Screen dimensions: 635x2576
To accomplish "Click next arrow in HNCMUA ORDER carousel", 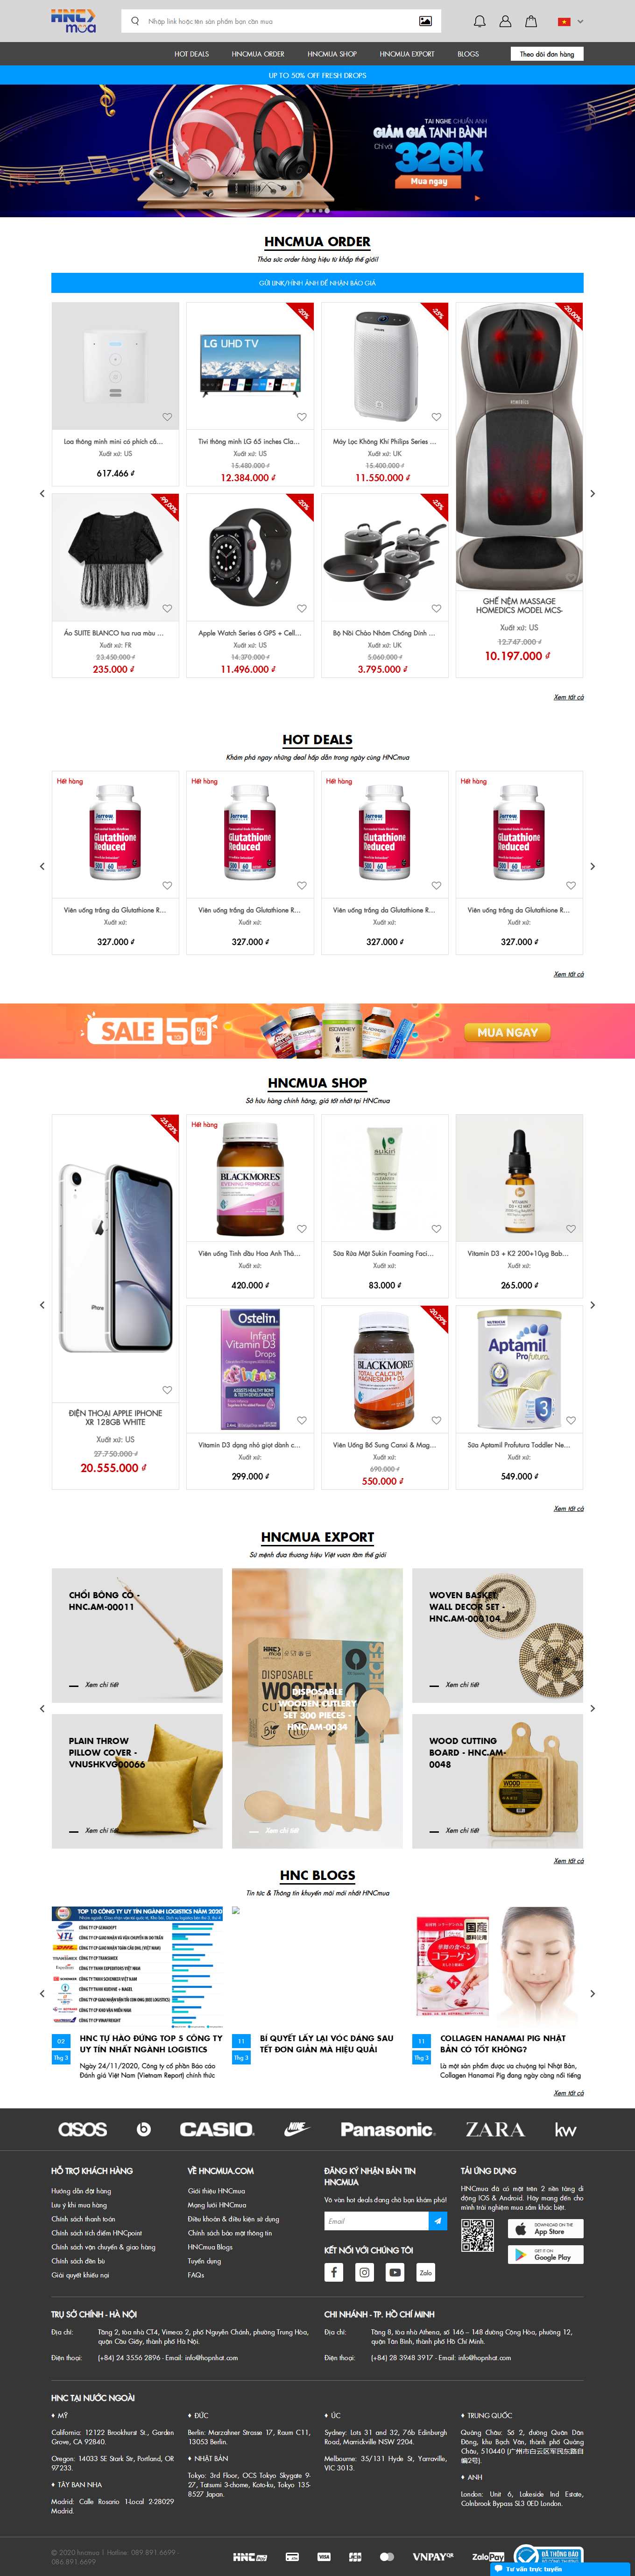I will tap(592, 493).
